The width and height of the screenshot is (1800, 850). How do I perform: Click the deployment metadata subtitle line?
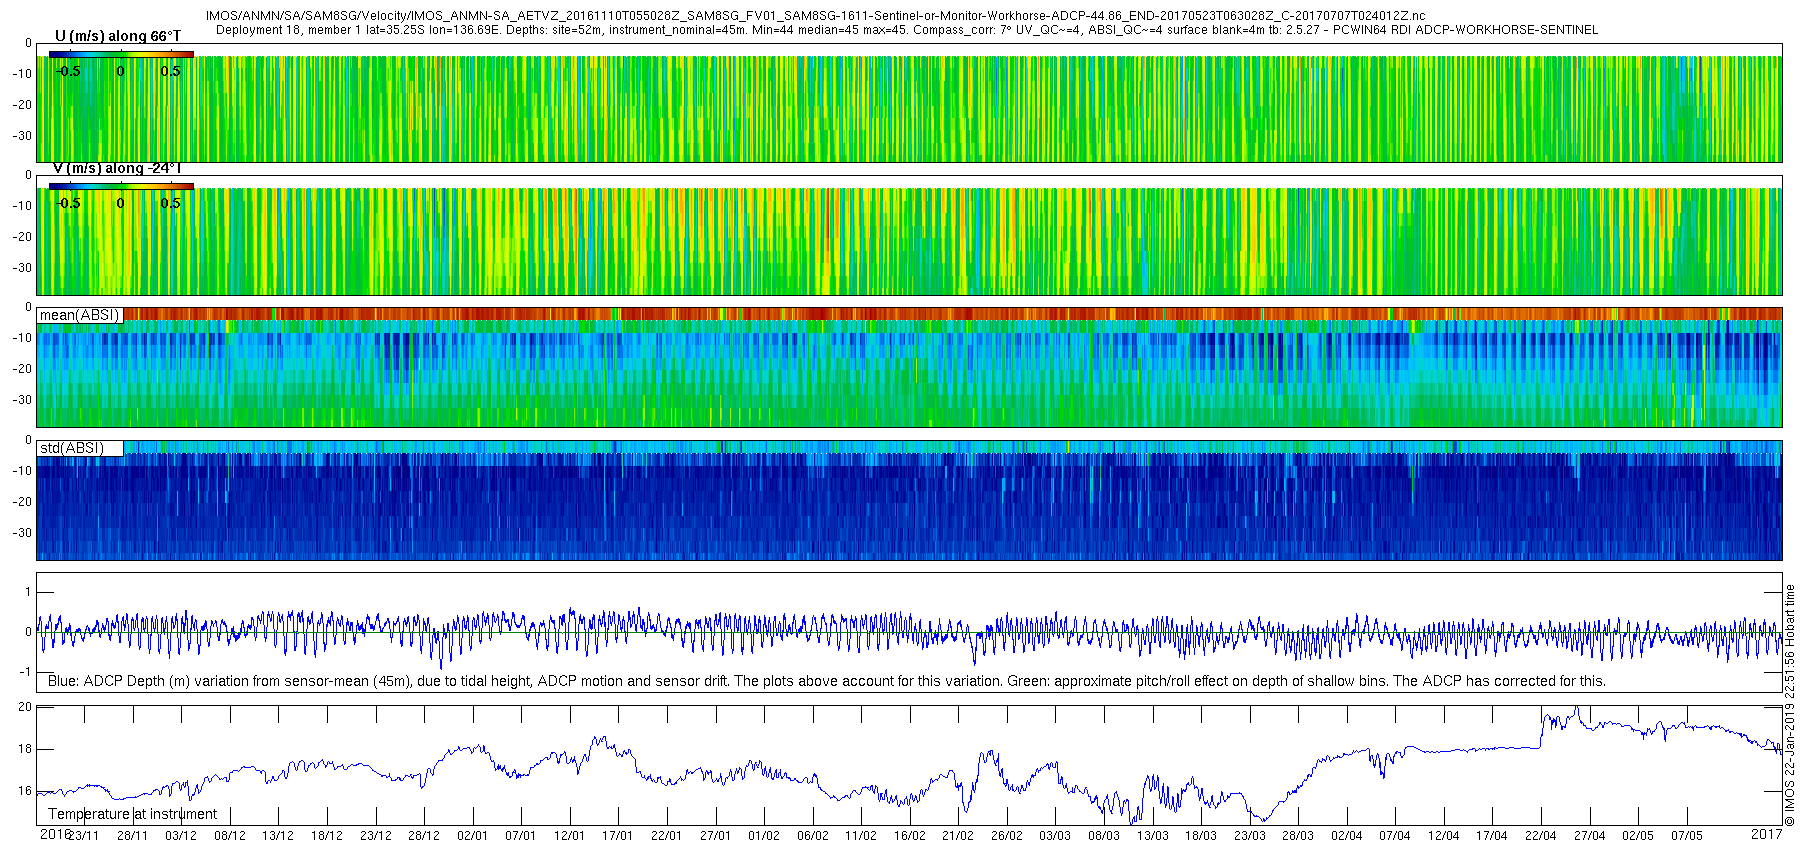pyautogui.click(x=907, y=30)
